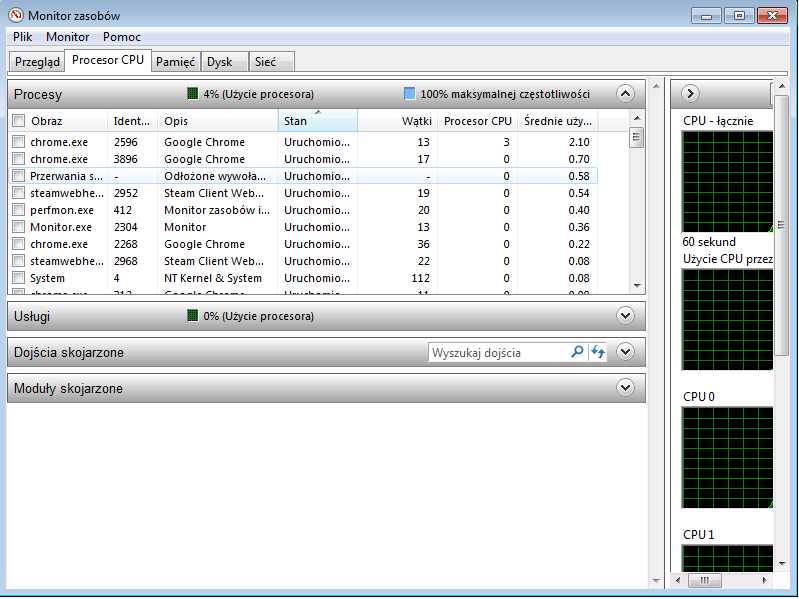Click the 2.10 average usage value
The height and width of the screenshot is (599, 799).
coord(579,142)
